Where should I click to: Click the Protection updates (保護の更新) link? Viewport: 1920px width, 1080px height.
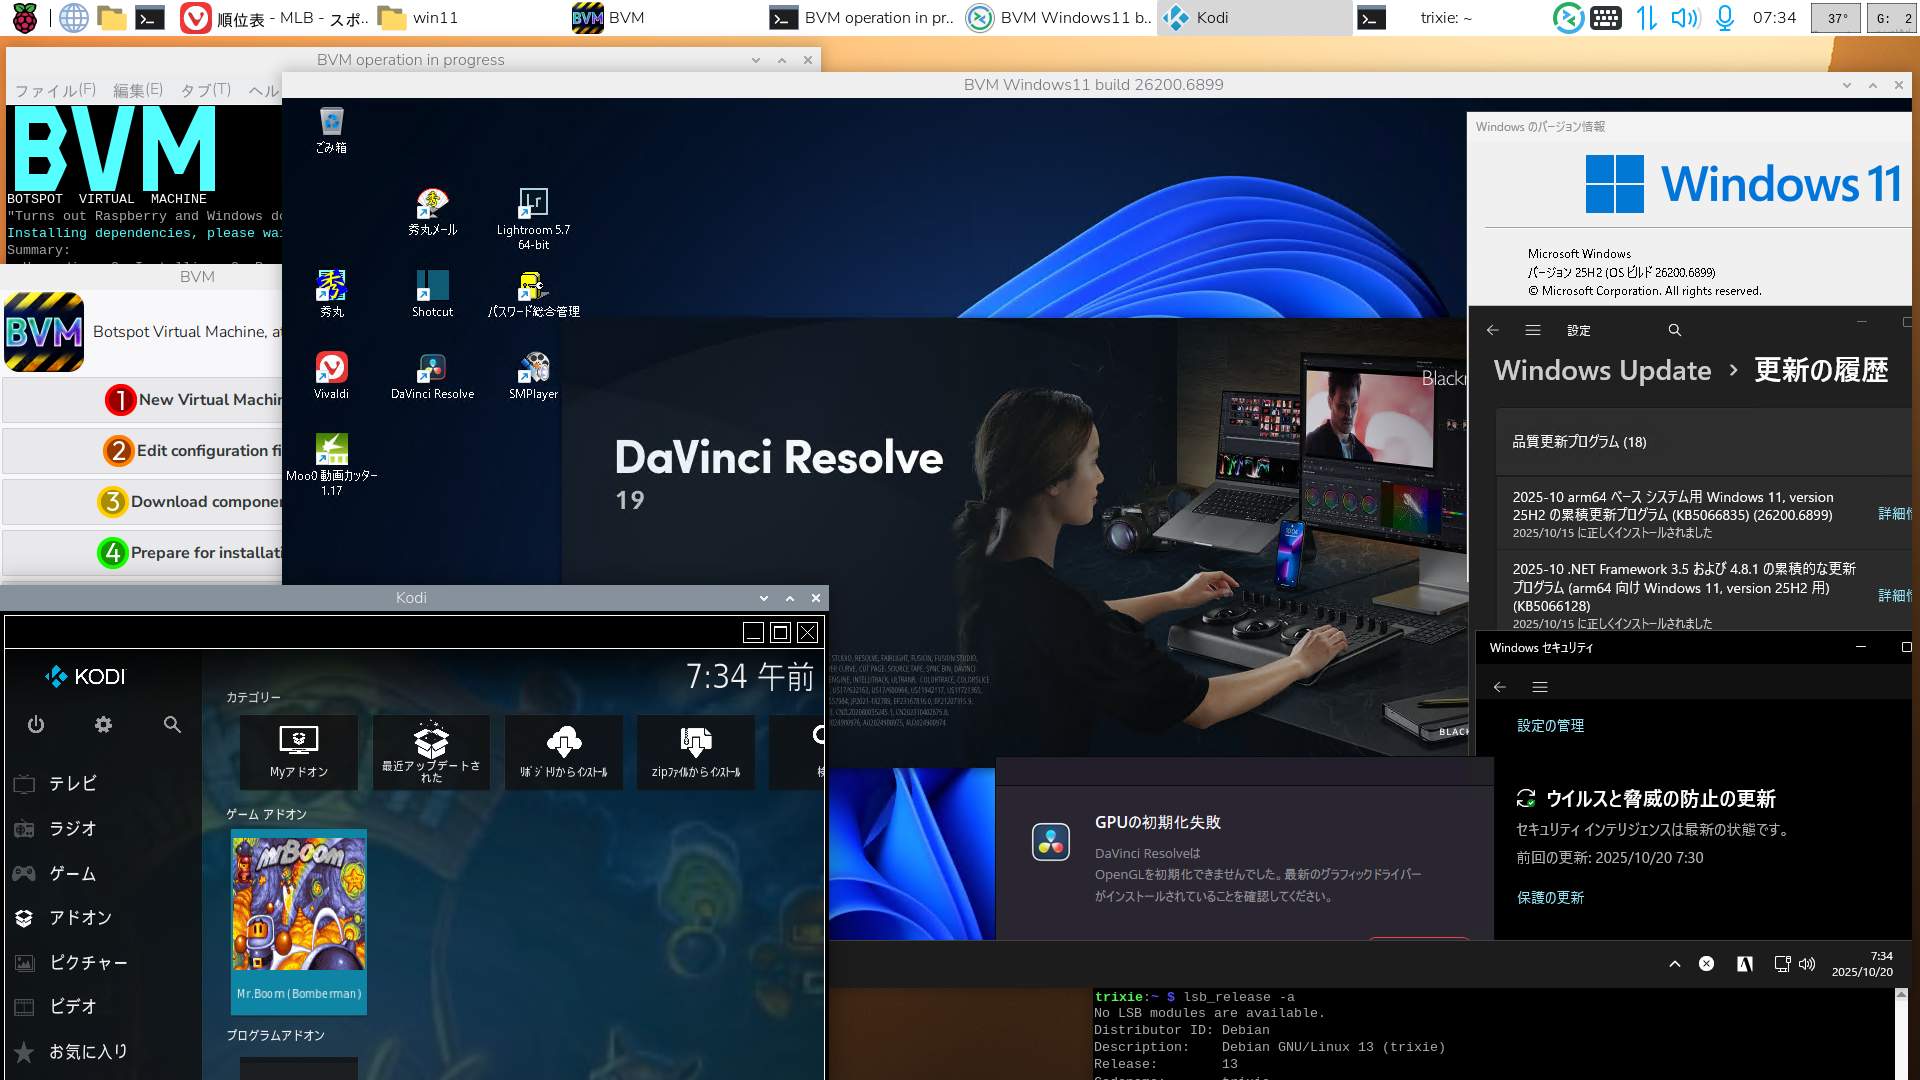click(1550, 897)
